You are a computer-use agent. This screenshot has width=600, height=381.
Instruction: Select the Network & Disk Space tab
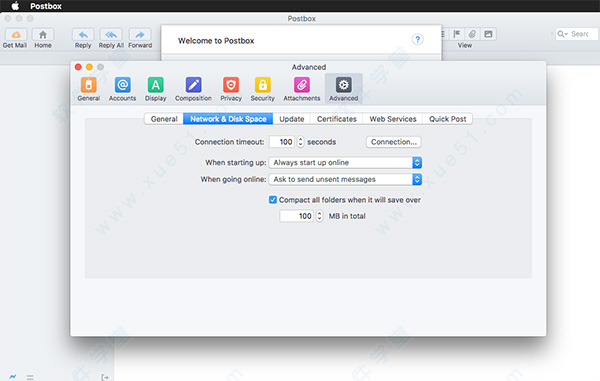pyautogui.click(x=228, y=119)
